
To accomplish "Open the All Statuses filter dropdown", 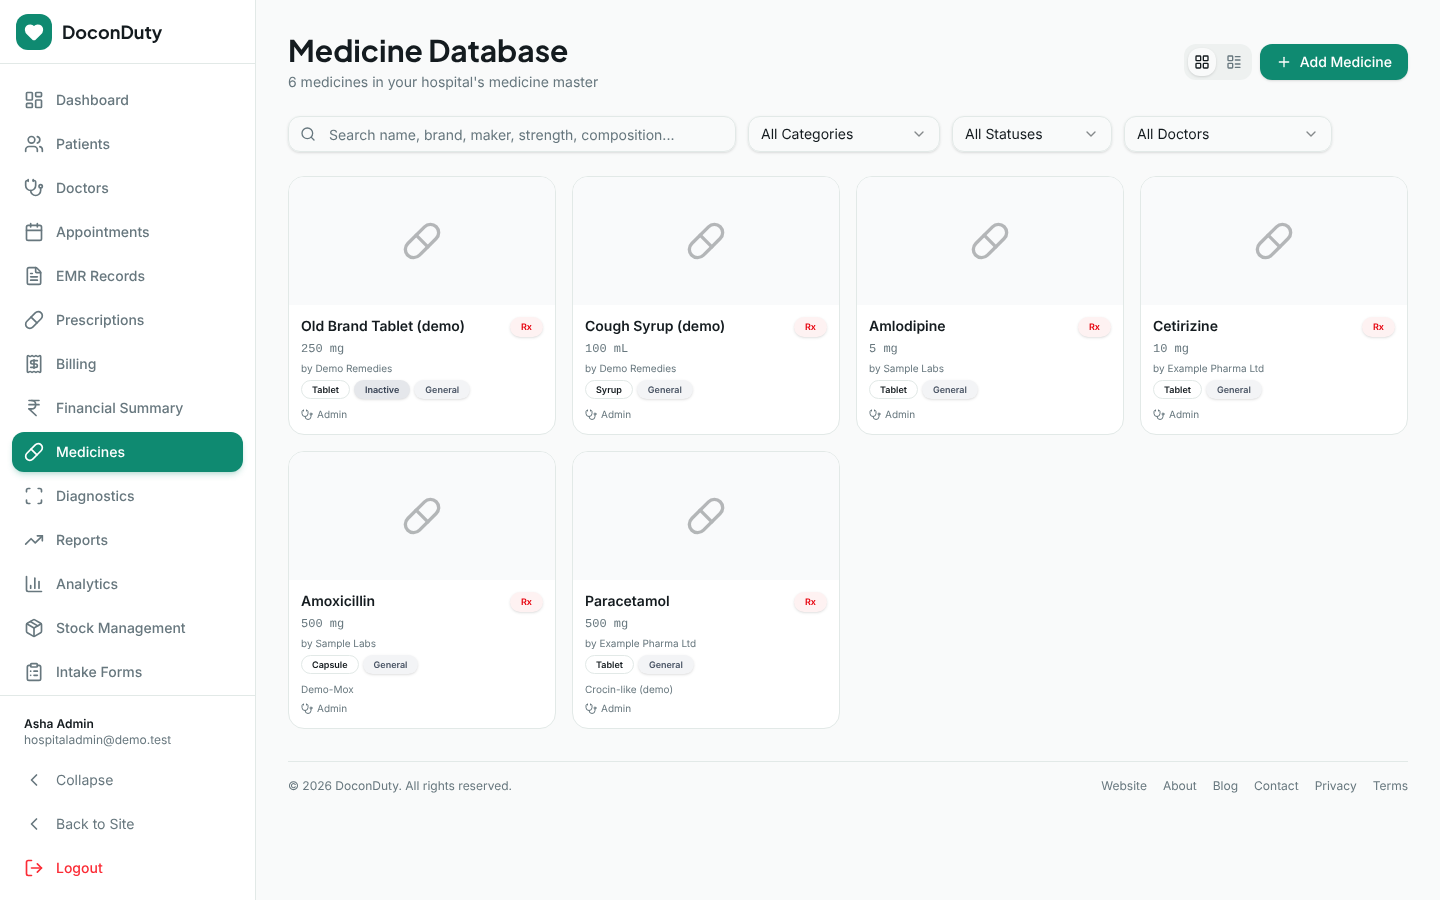I will 1032,134.
